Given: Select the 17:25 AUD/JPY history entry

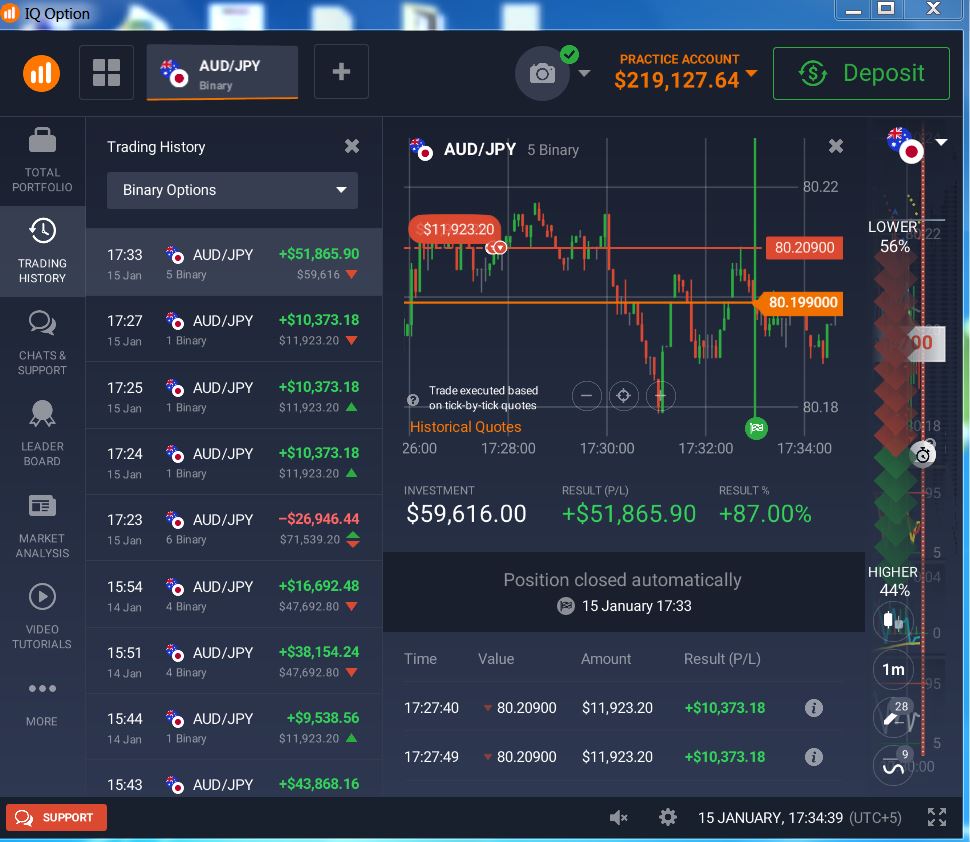Looking at the screenshot, I should point(234,397).
